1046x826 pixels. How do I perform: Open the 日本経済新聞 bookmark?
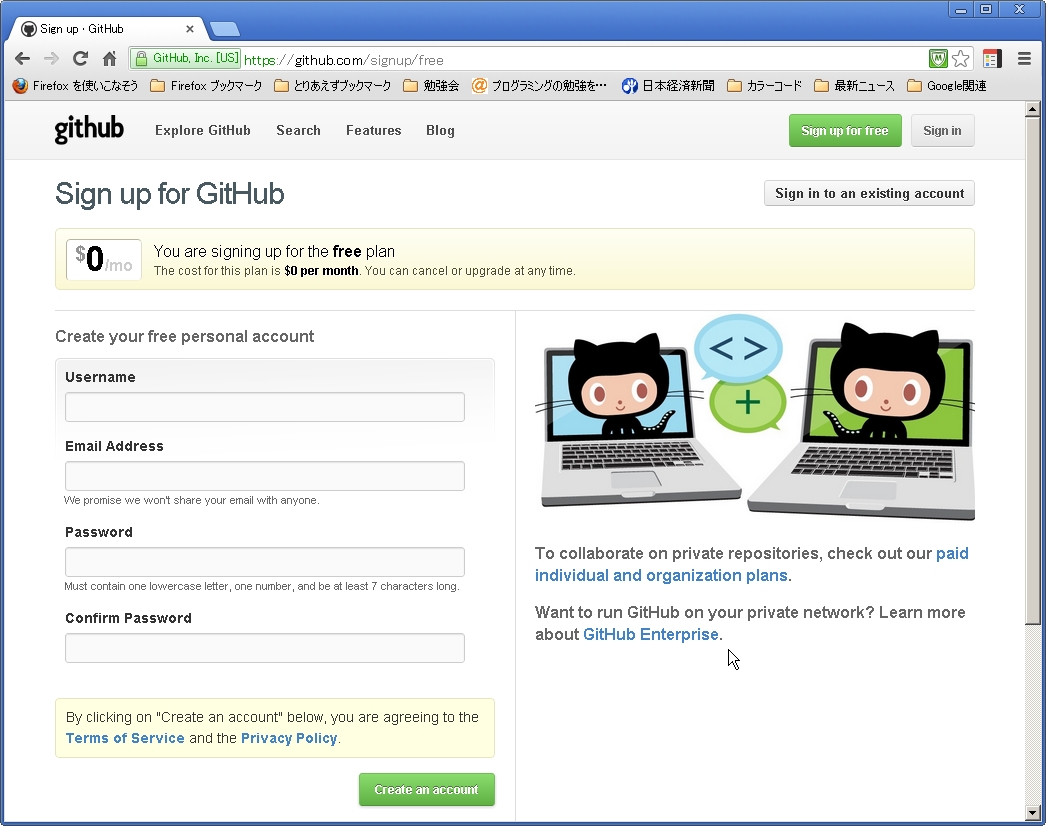pos(668,85)
